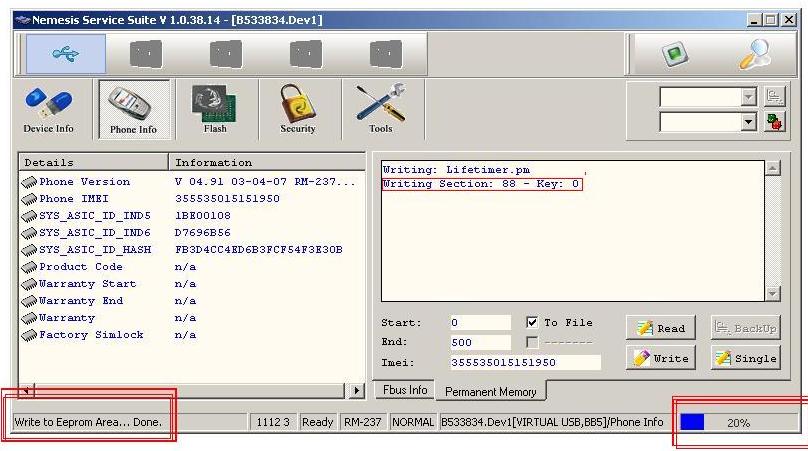Viewport: 808px width, 451px height.
Task: Click the '1112 3' status bar entry
Action: pyautogui.click(x=273, y=422)
